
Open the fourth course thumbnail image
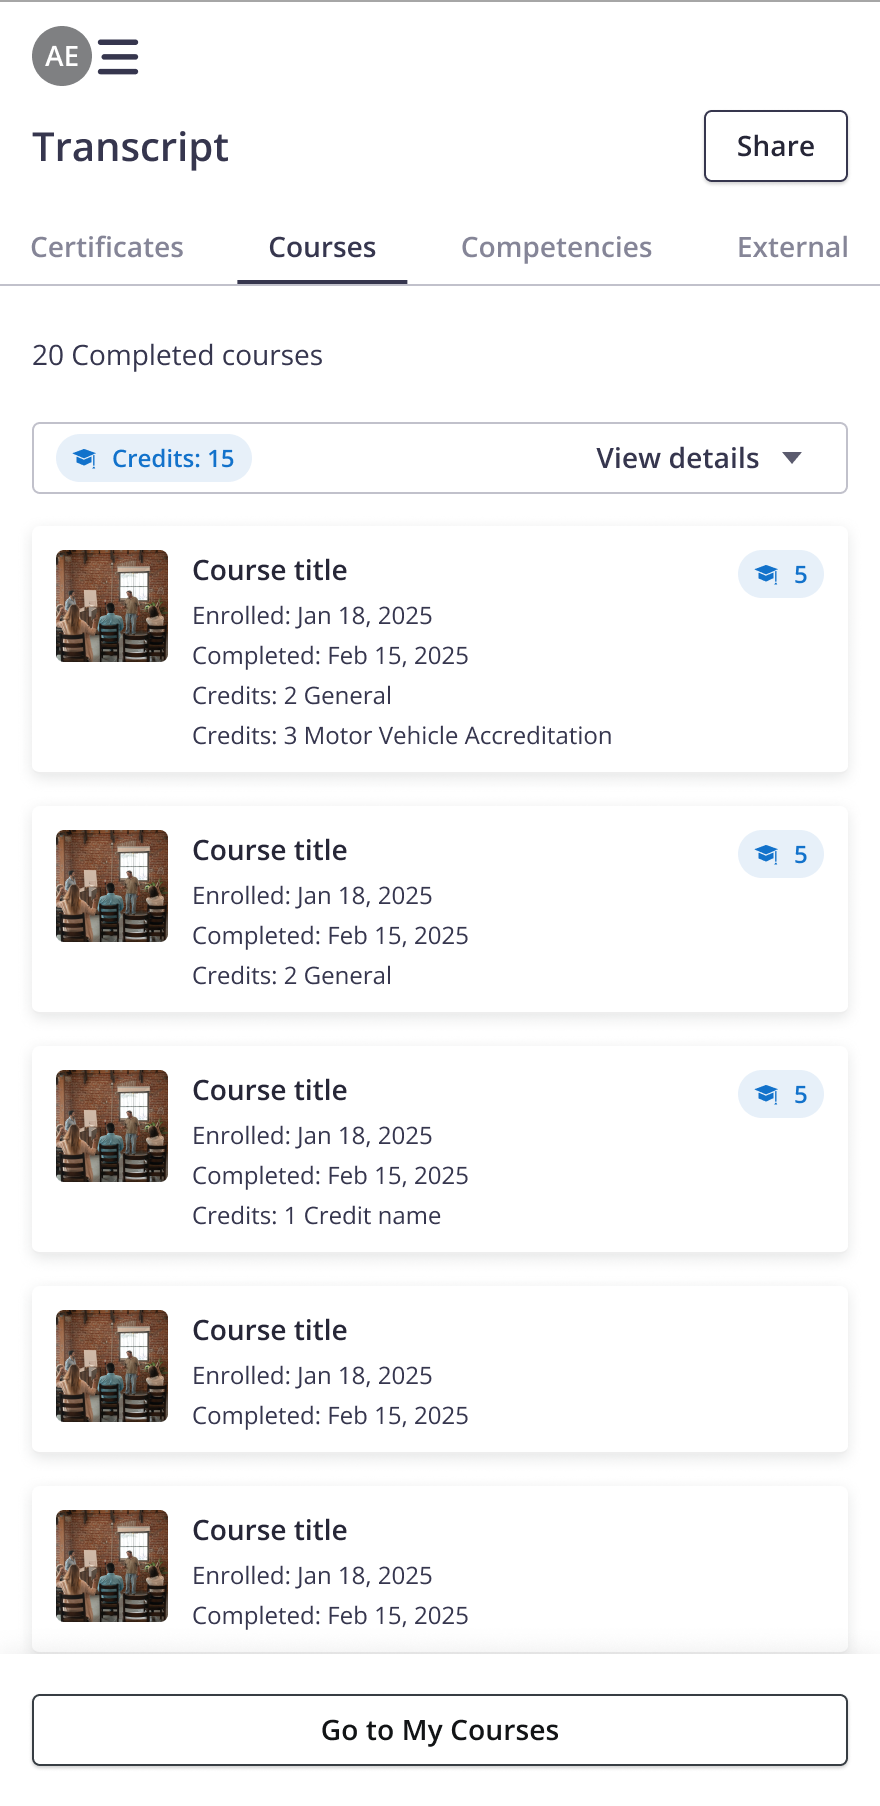coord(112,1366)
